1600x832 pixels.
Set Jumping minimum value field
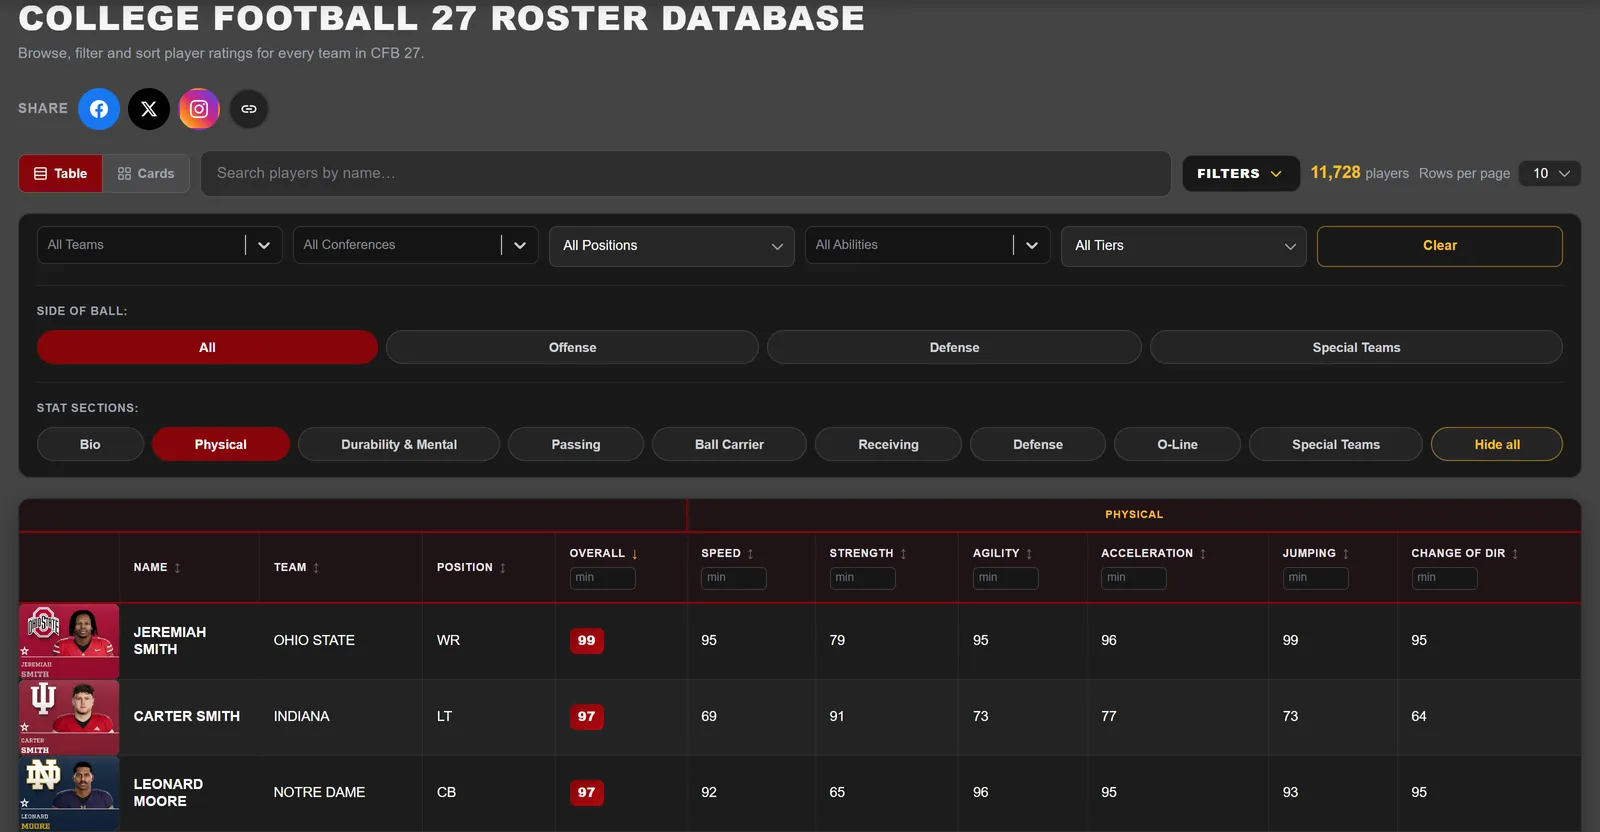[x=1315, y=578]
